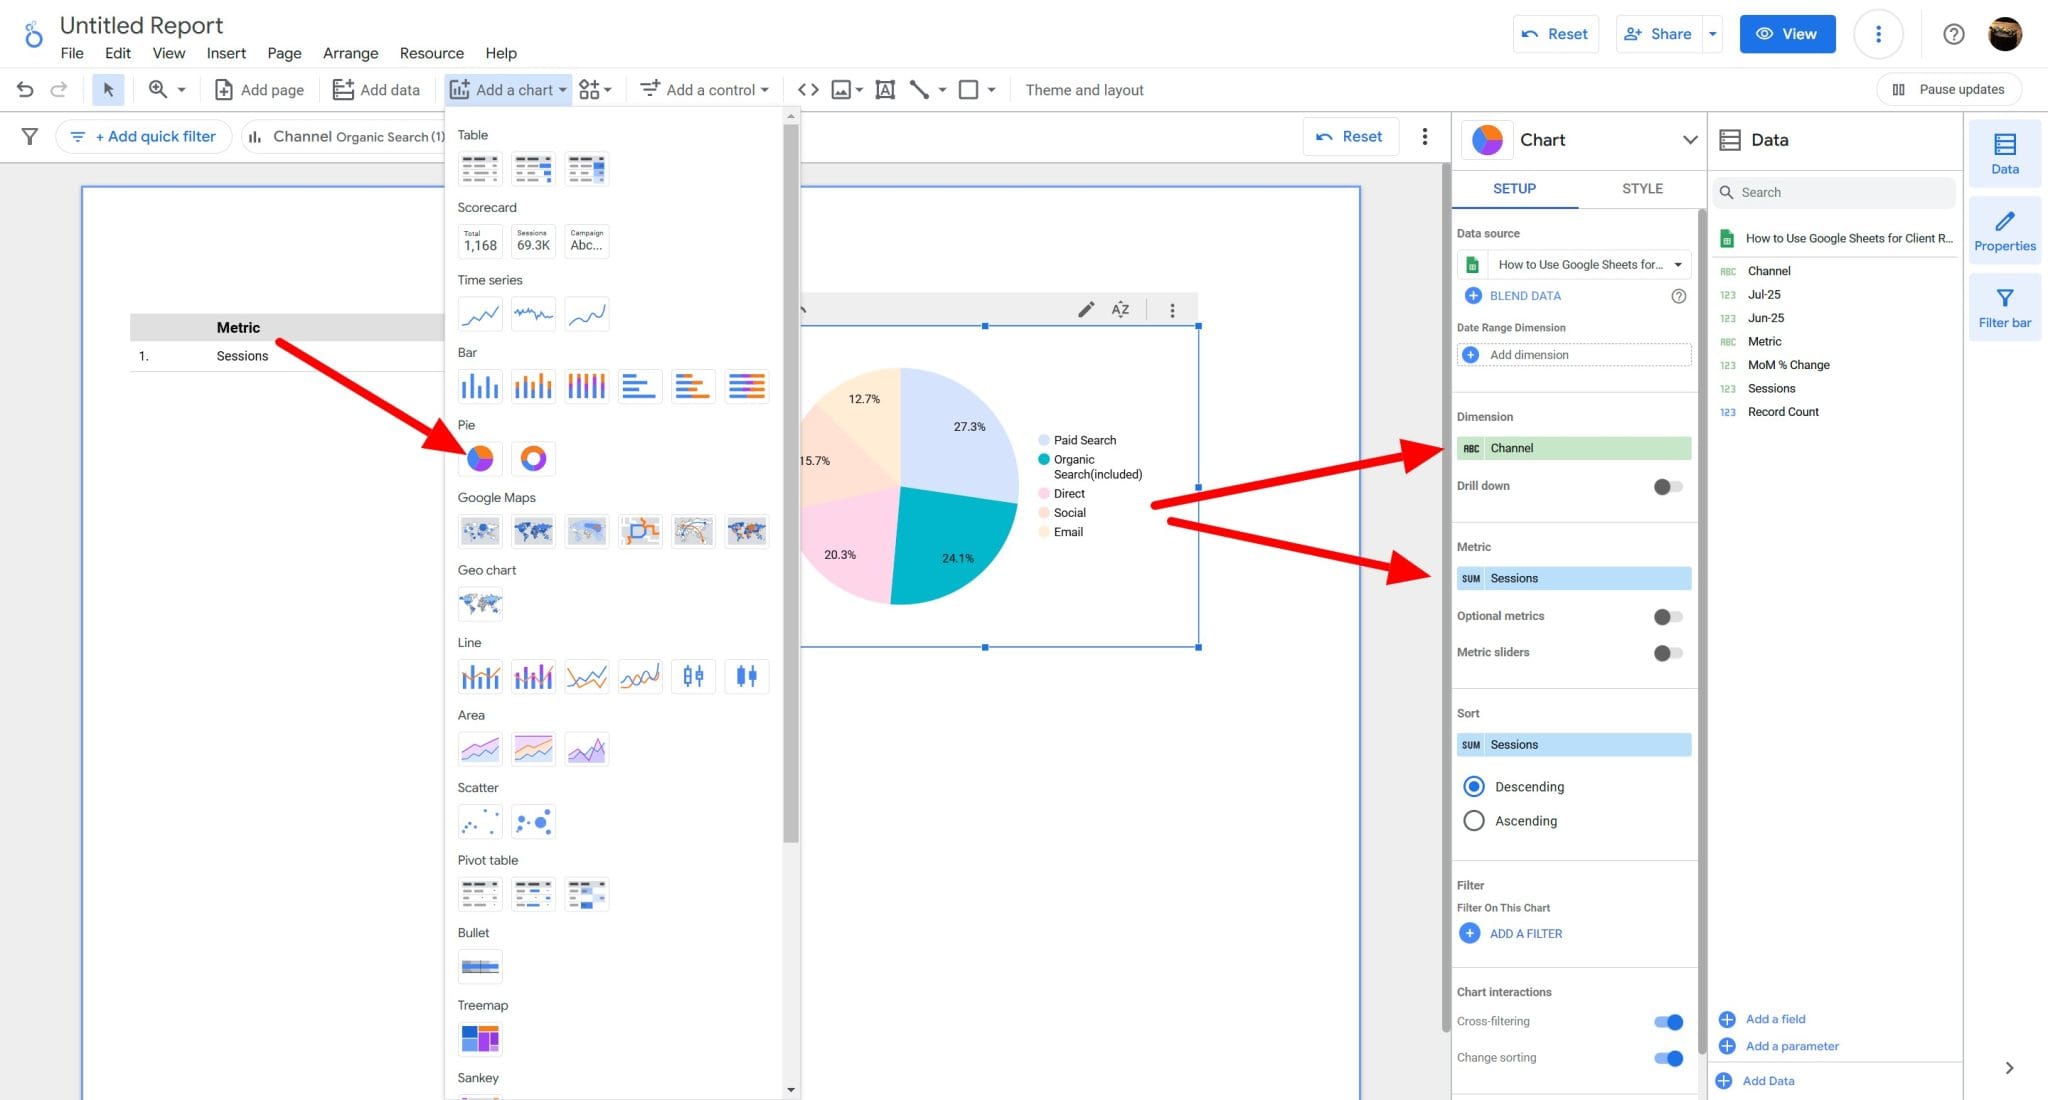Image resolution: width=2048 pixels, height=1100 pixels.
Task: Open the Resource menu
Action: [x=431, y=53]
